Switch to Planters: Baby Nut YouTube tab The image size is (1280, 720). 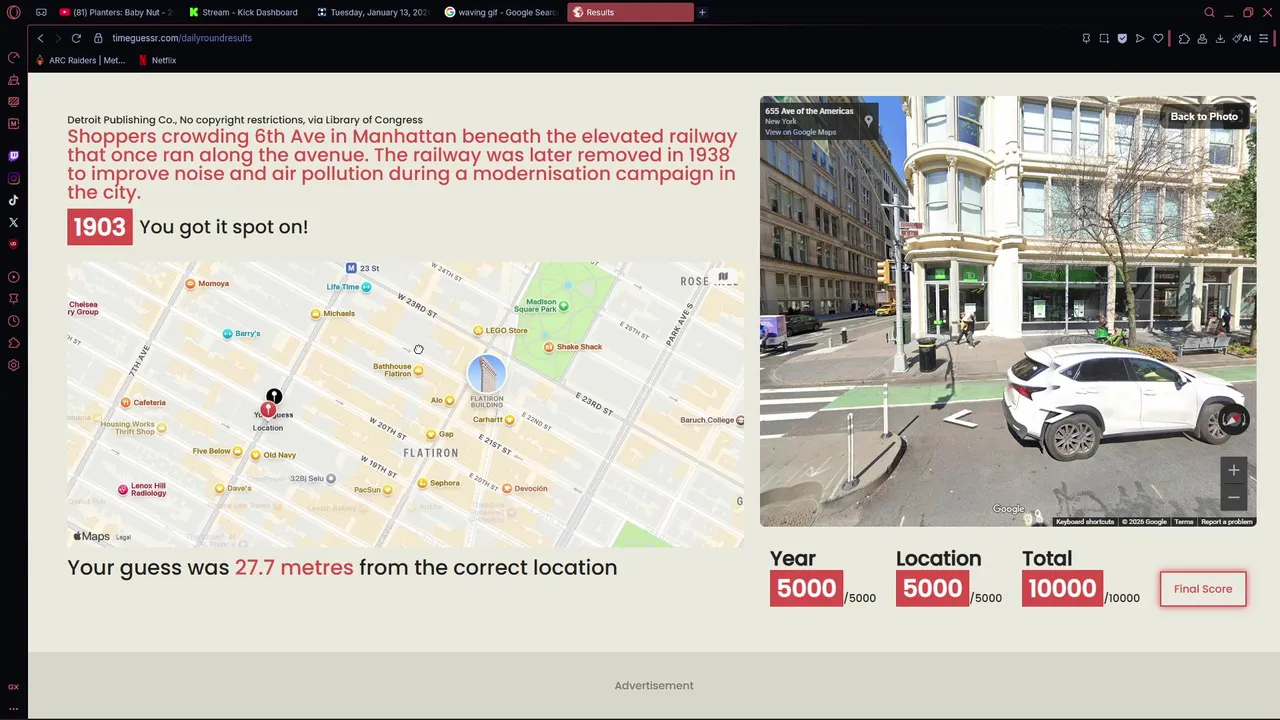pyautogui.click(x=117, y=12)
